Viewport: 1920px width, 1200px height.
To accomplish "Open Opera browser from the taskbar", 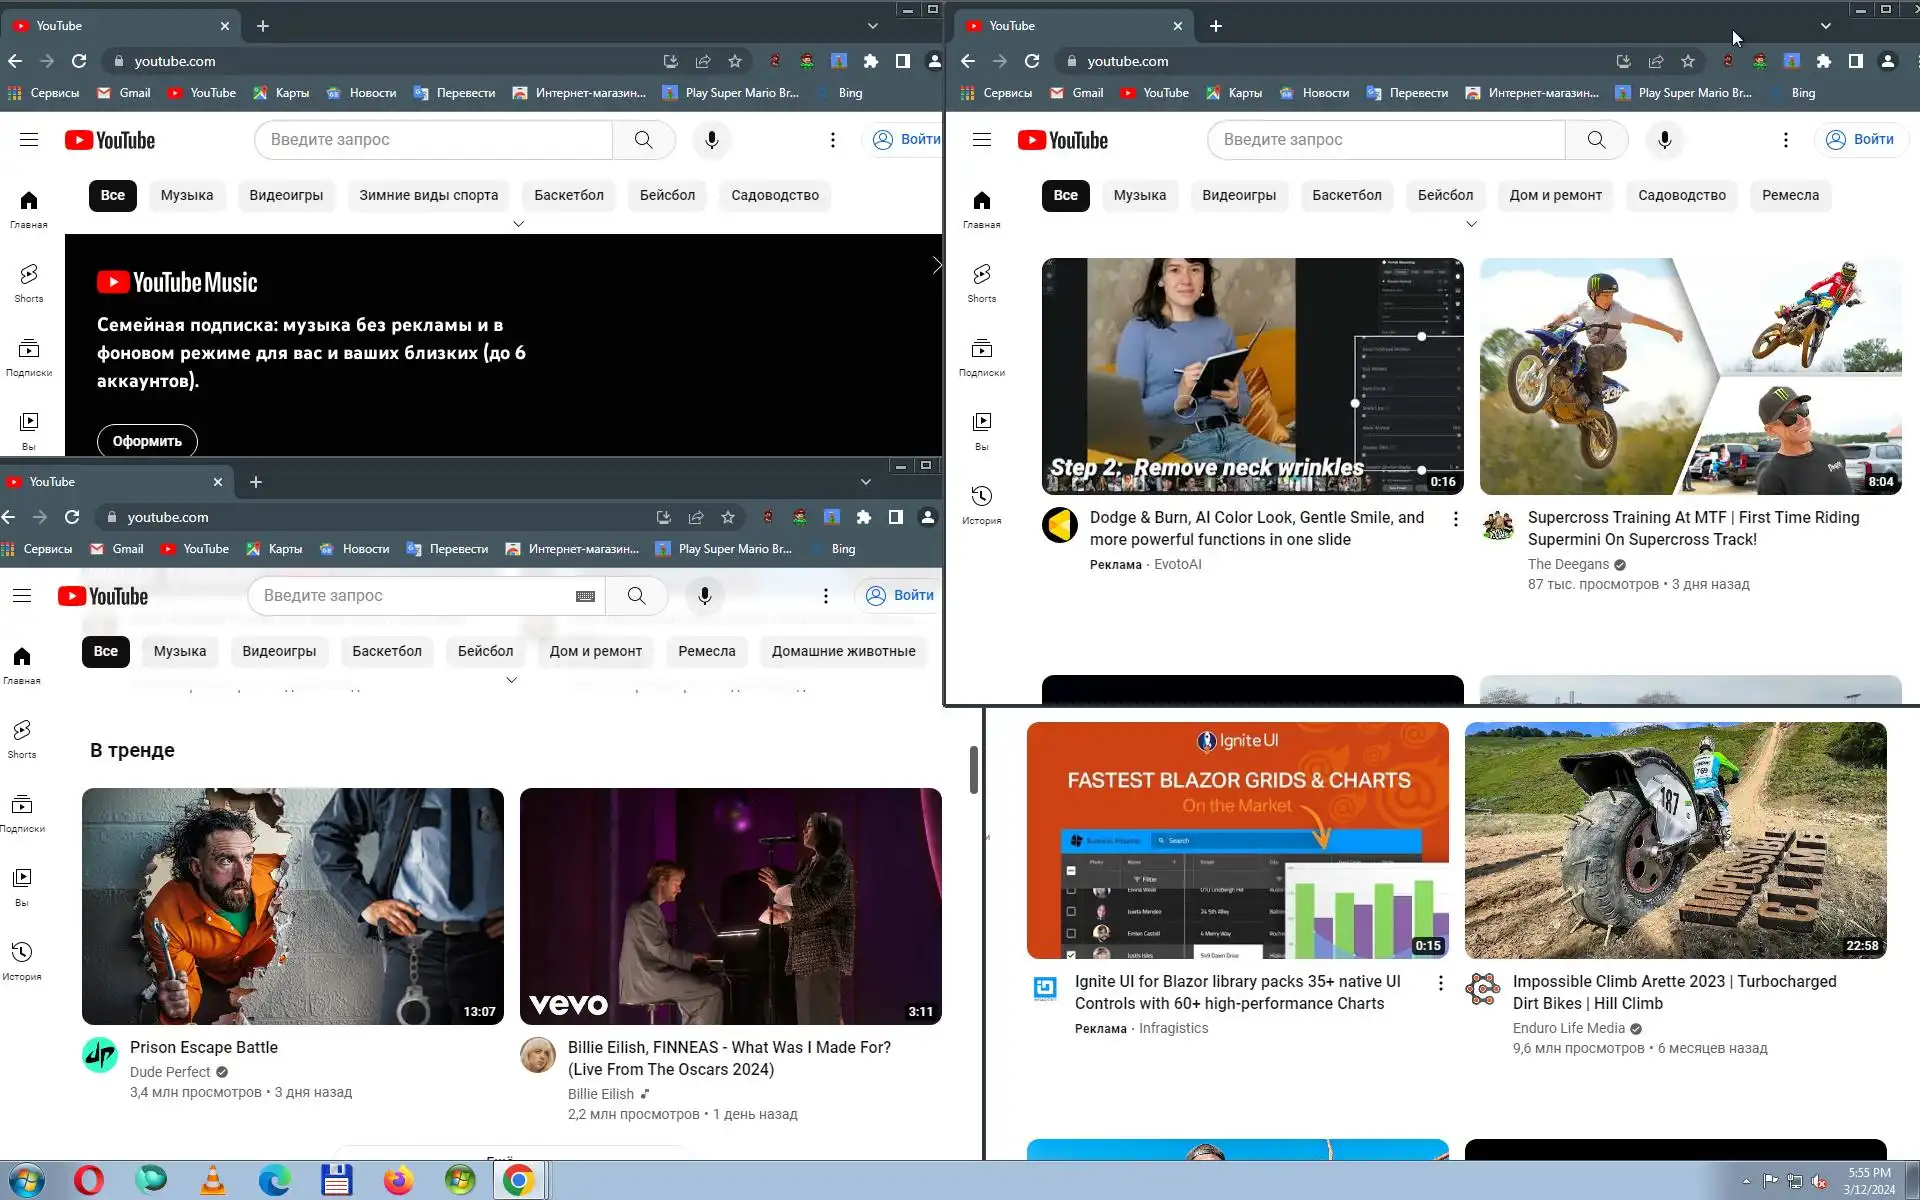I will (x=88, y=1180).
